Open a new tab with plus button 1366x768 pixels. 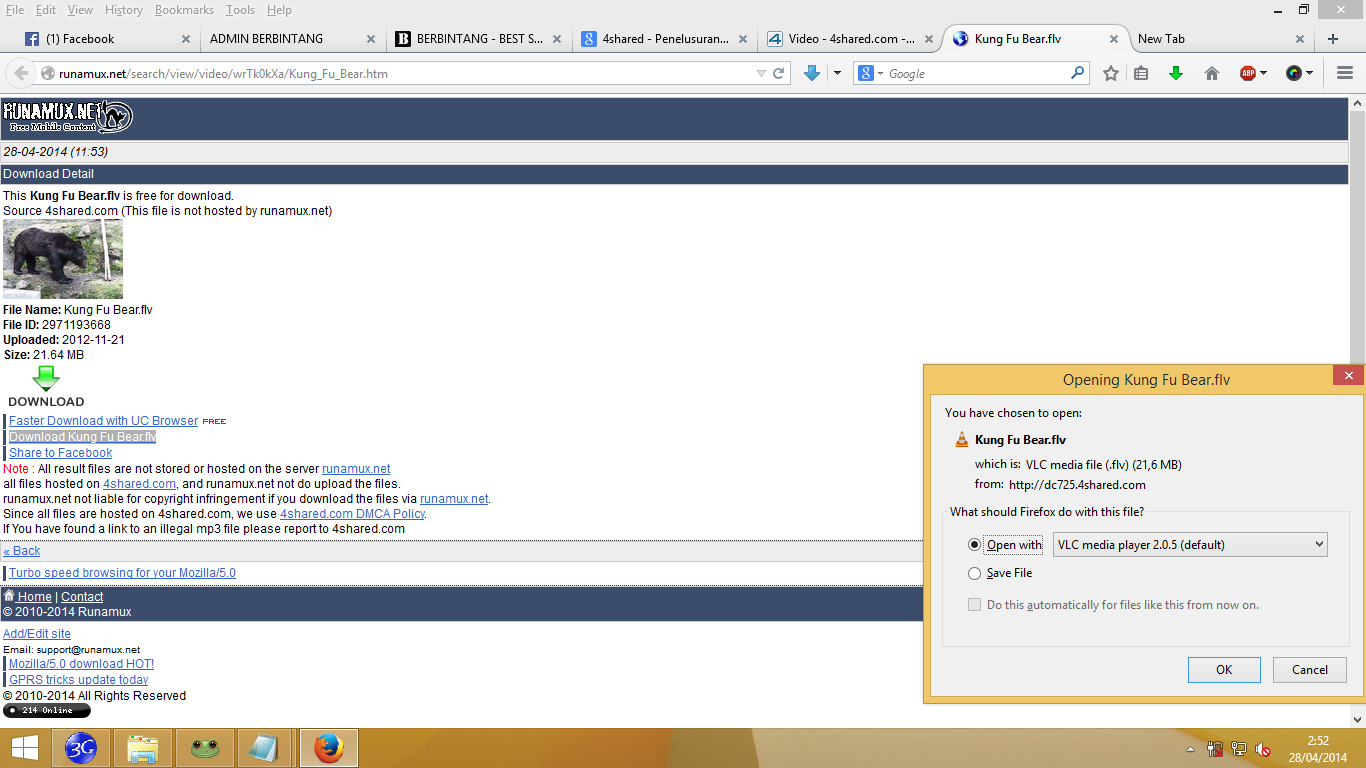click(x=1333, y=39)
